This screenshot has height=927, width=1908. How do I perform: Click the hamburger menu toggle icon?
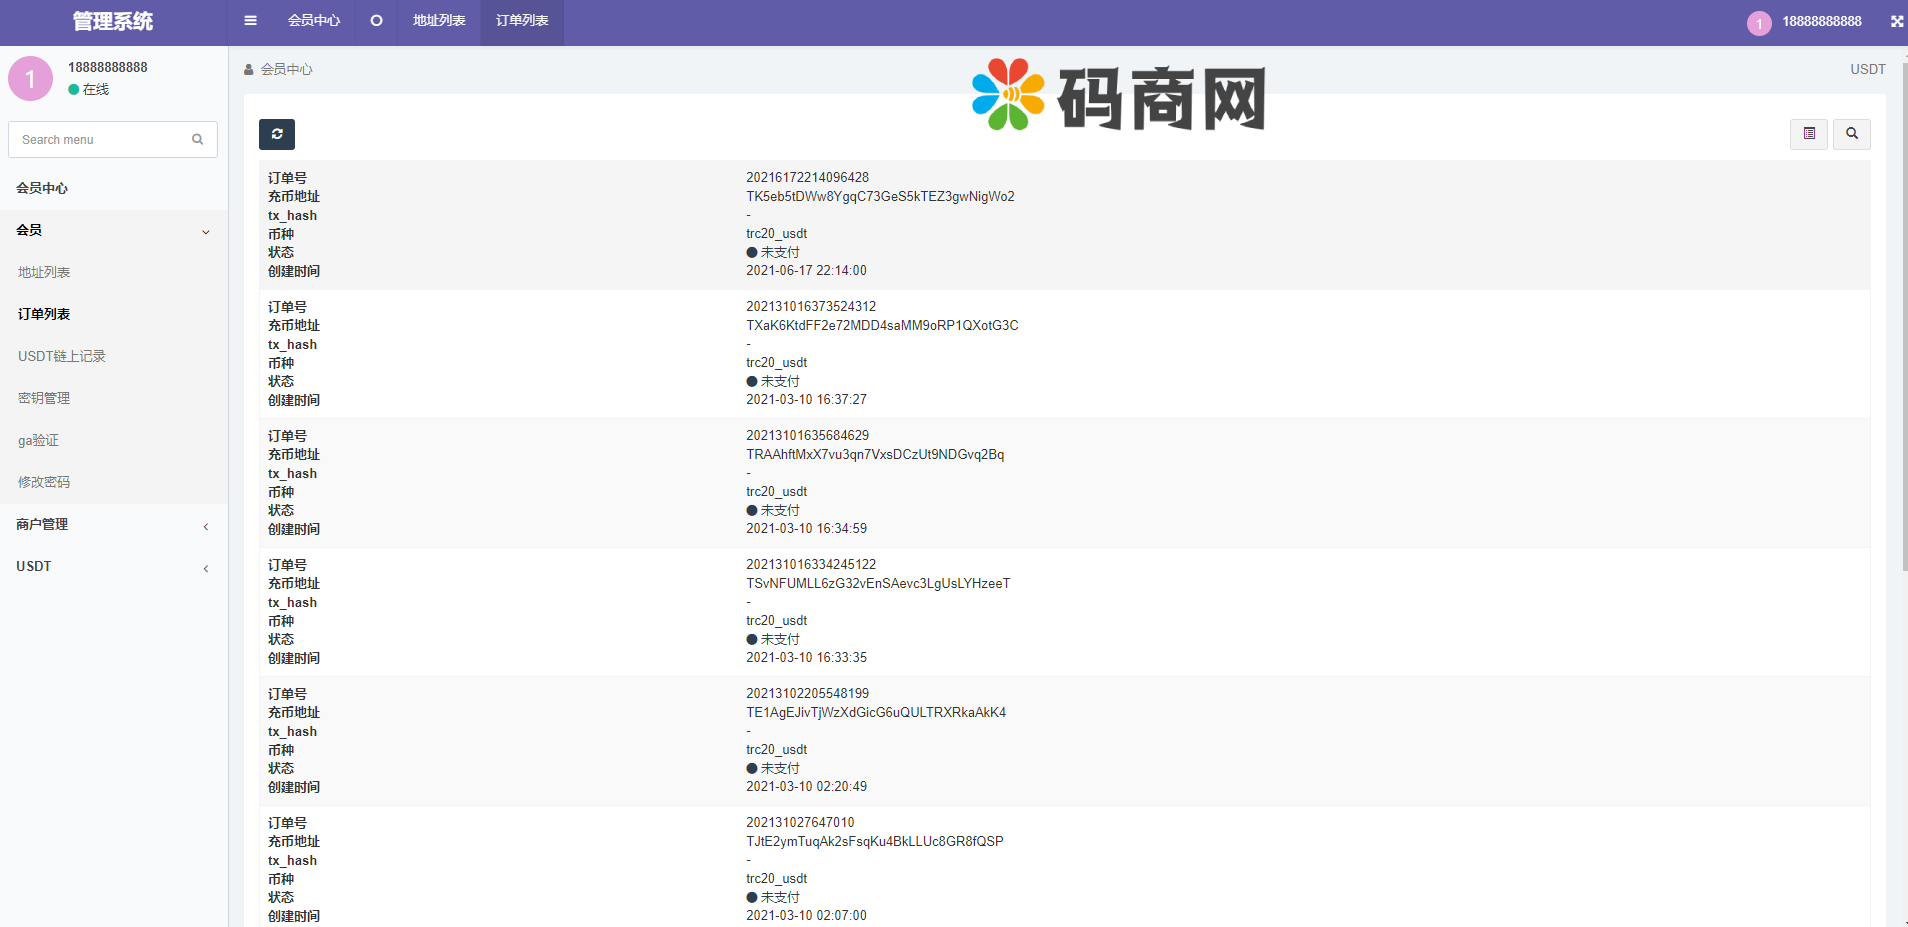250,21
